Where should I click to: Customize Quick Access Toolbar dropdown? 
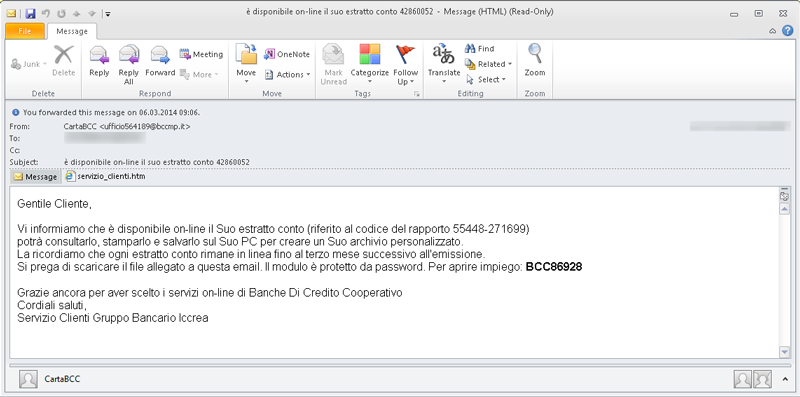point(109,14)
